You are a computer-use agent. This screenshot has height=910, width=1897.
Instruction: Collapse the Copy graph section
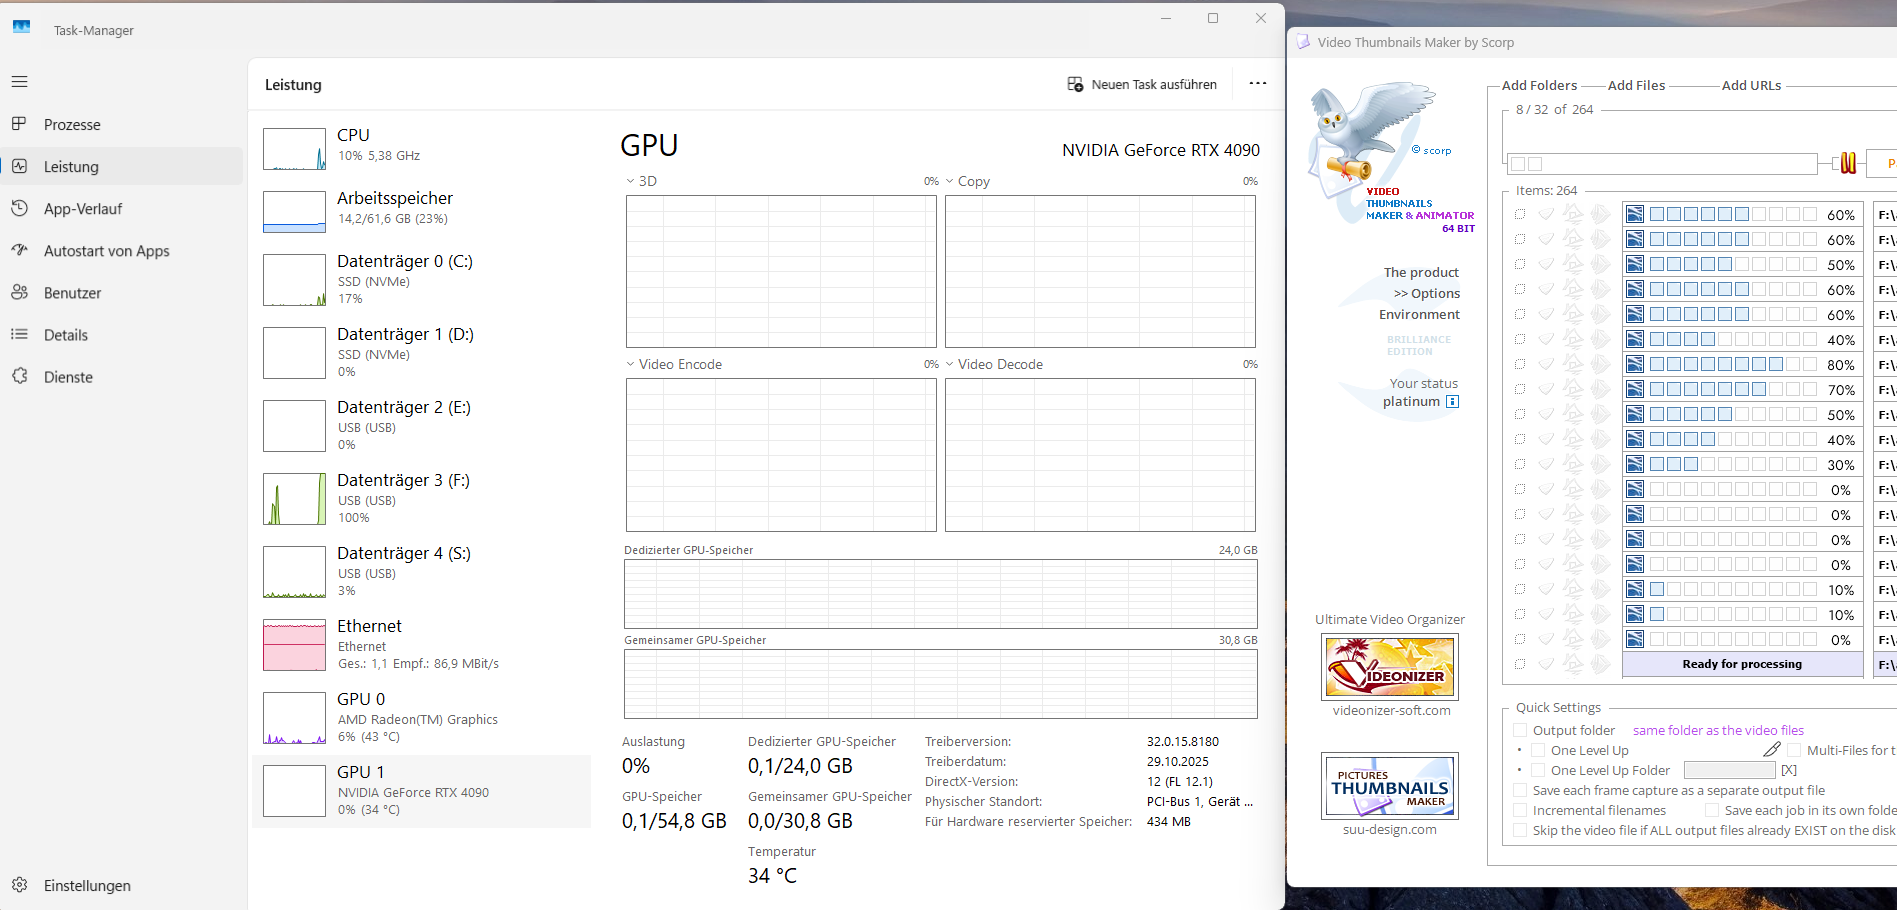949,181
